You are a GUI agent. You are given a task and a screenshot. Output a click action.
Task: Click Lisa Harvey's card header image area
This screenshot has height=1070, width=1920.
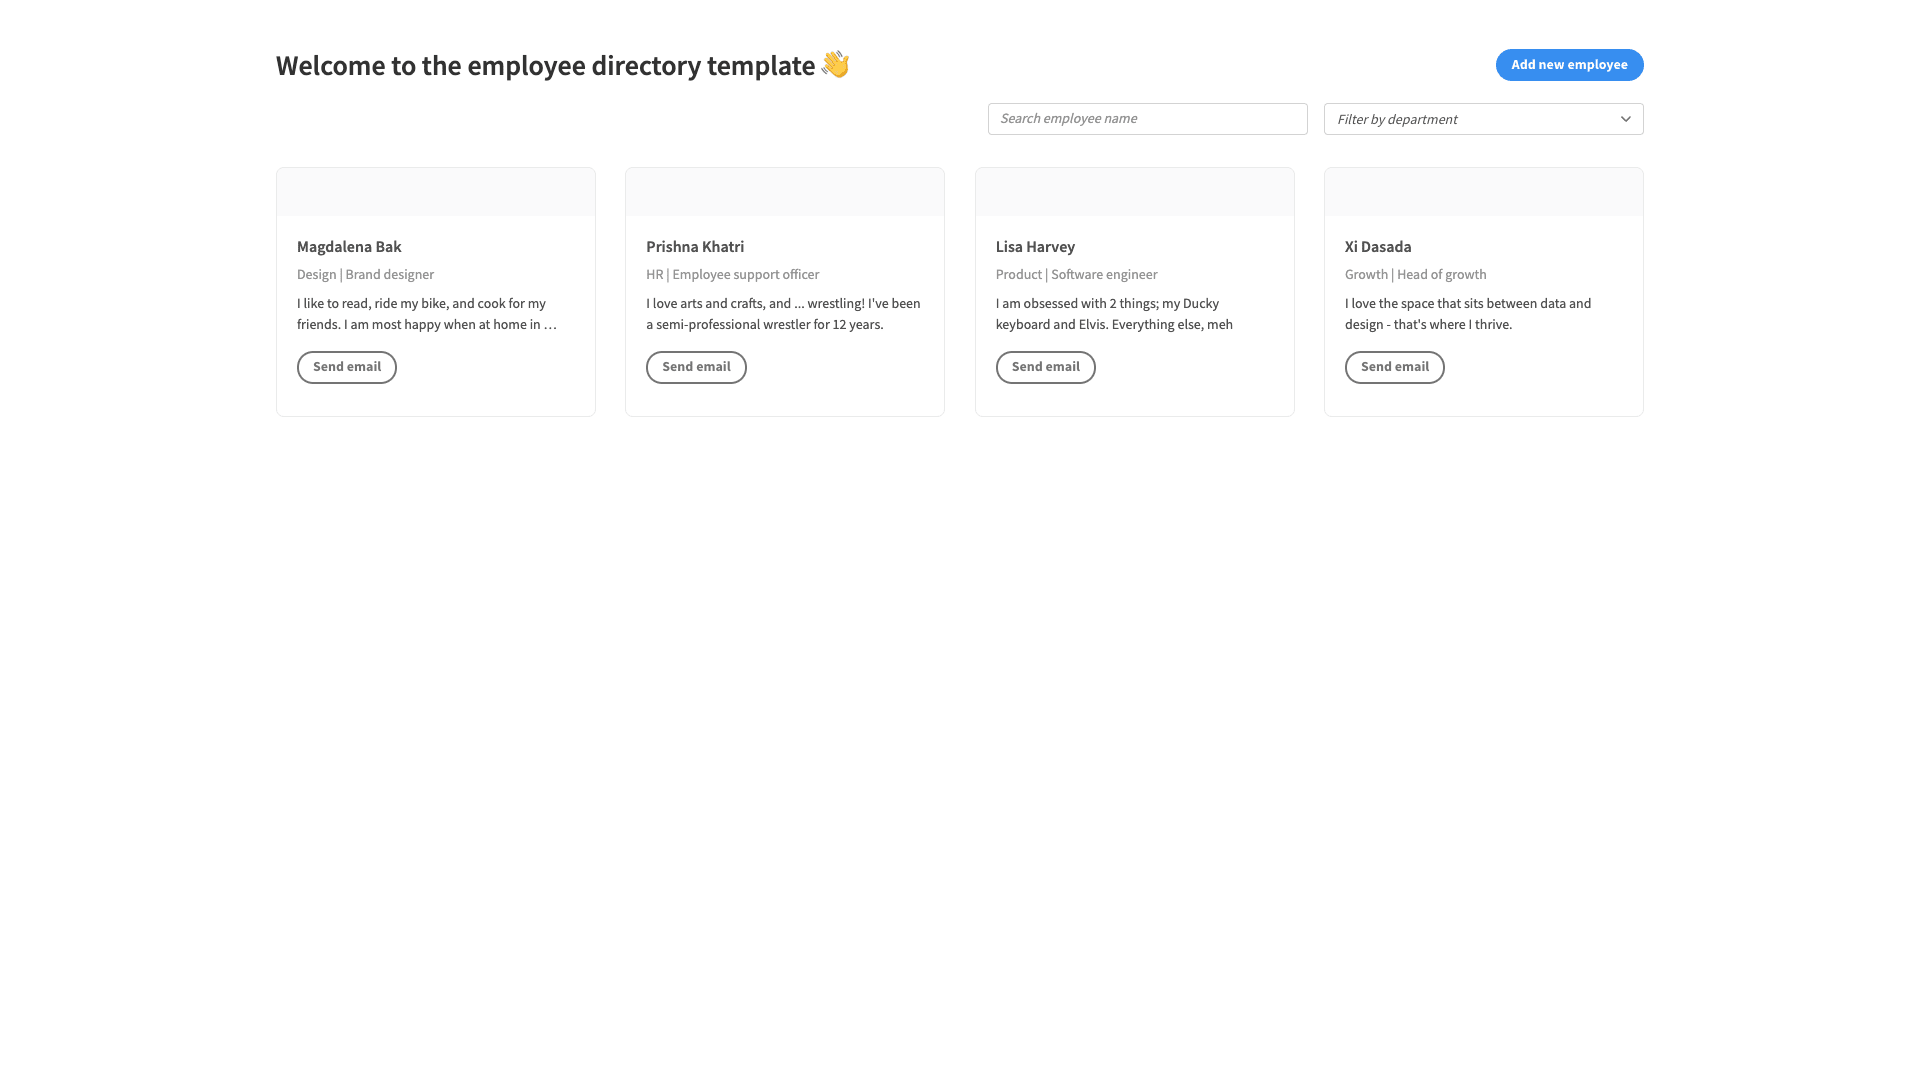click(x=1135, y=192)
